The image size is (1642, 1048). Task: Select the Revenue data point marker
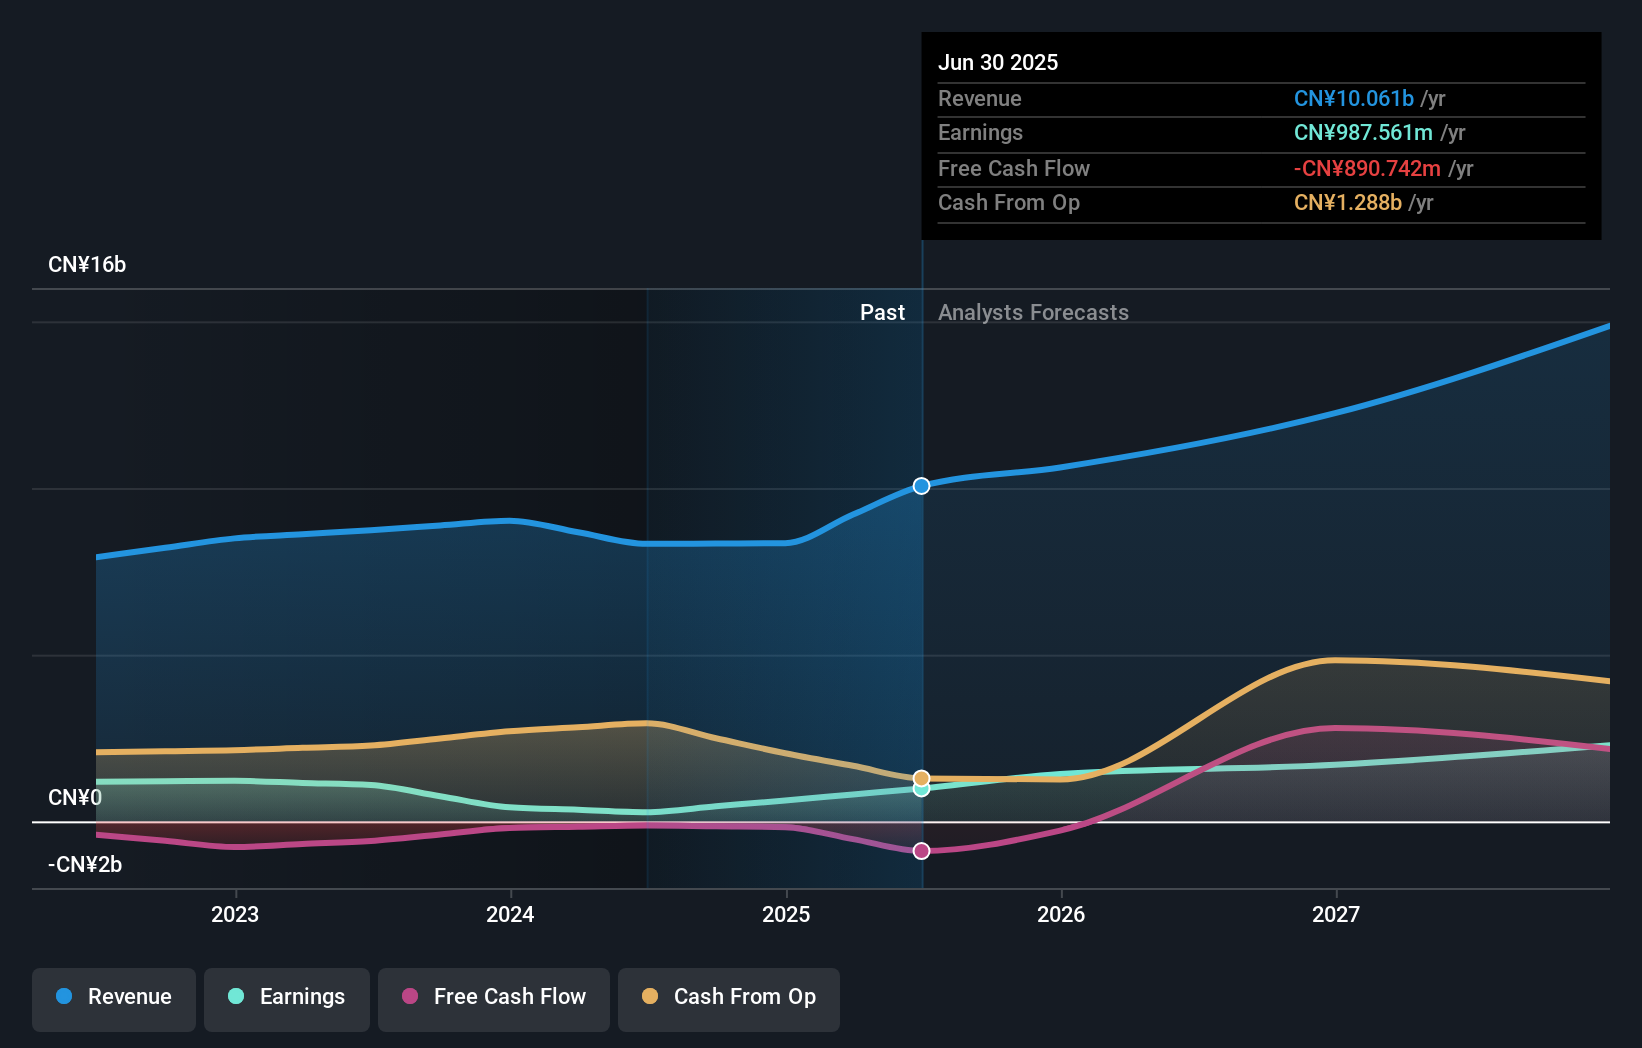tap(922, 486)
